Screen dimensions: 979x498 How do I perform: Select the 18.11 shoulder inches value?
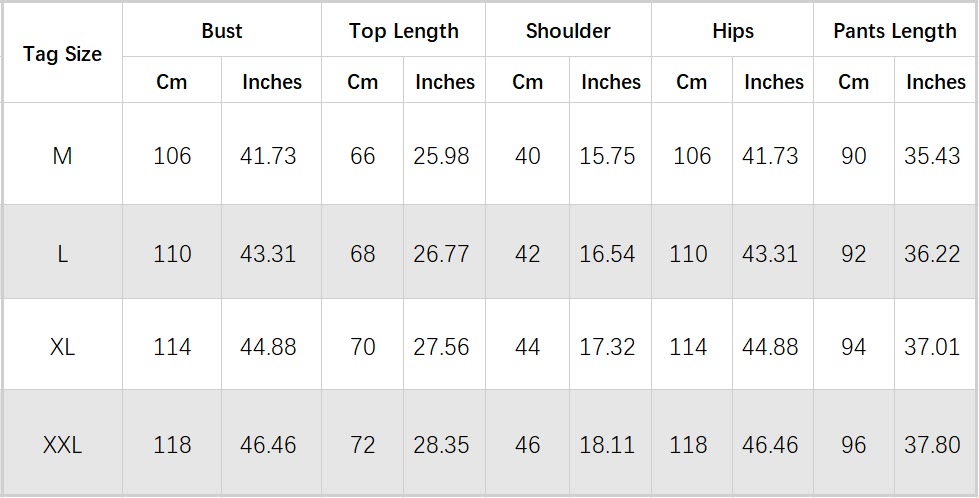pos(607,444)
